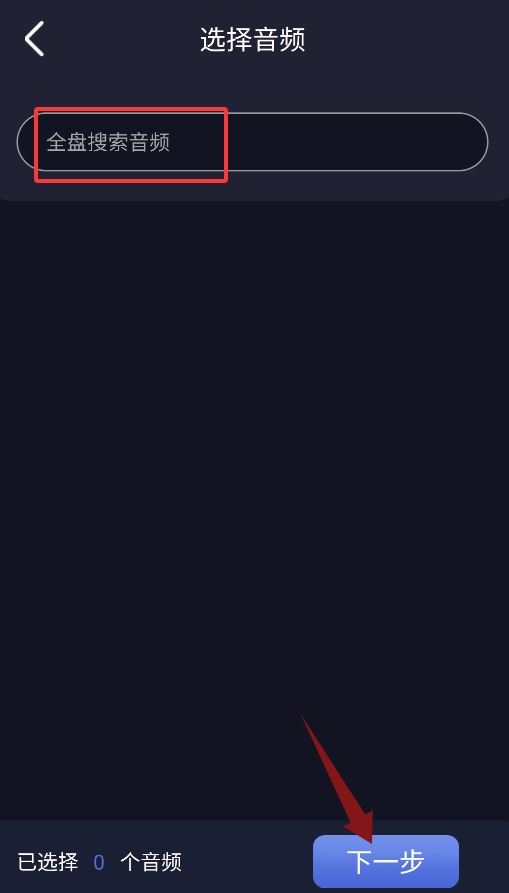
Task: Proceed to next step with blue button
Action: tap(385, 861)
